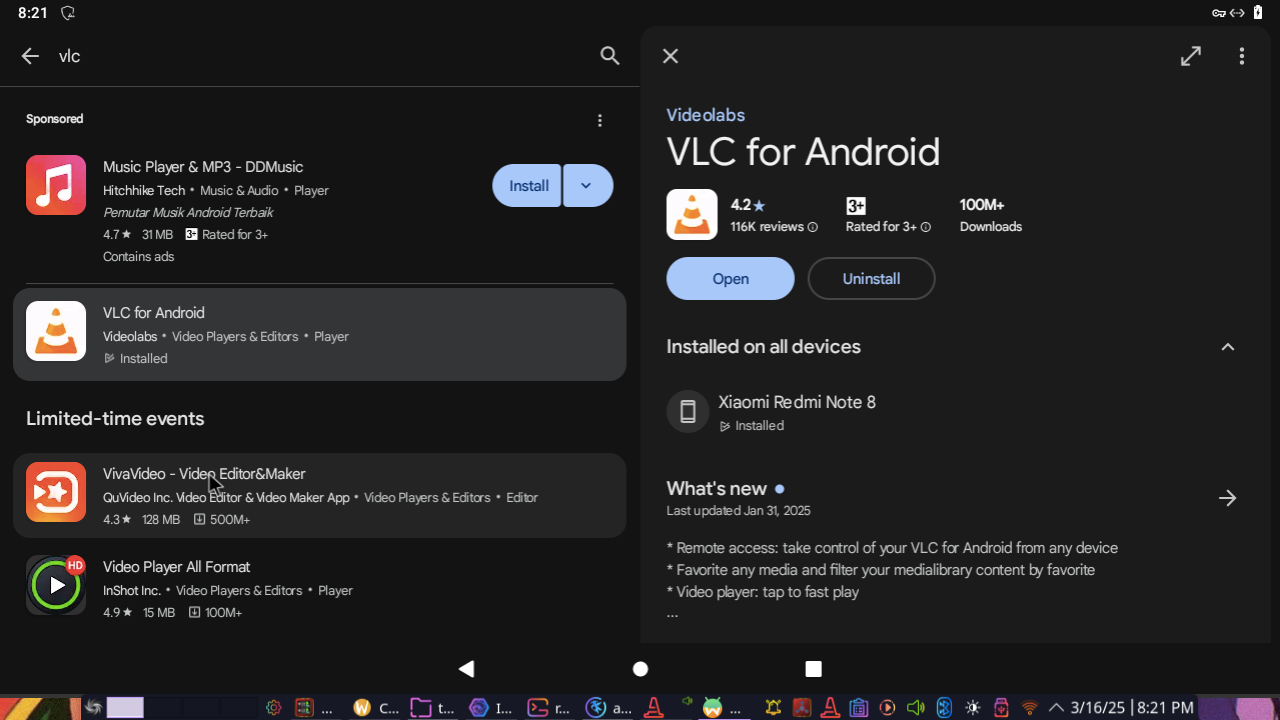Open the folder file manager in taskbar
The image size is (1280, 720).
[x=431, y=708]
